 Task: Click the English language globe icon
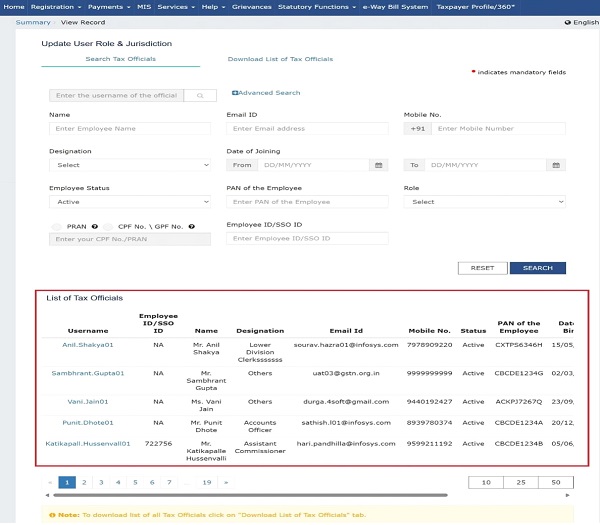pyautogui.click(x=567, y=23)
